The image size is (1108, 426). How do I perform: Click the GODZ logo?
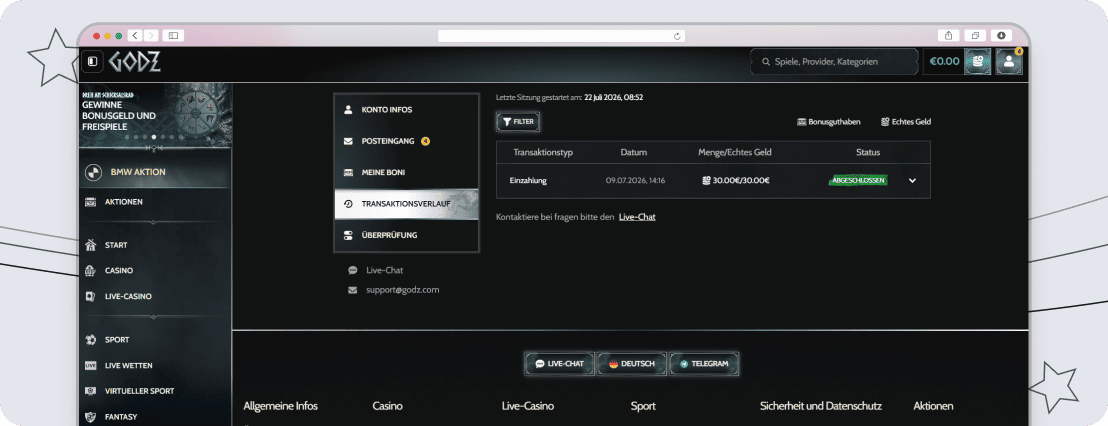134,62
